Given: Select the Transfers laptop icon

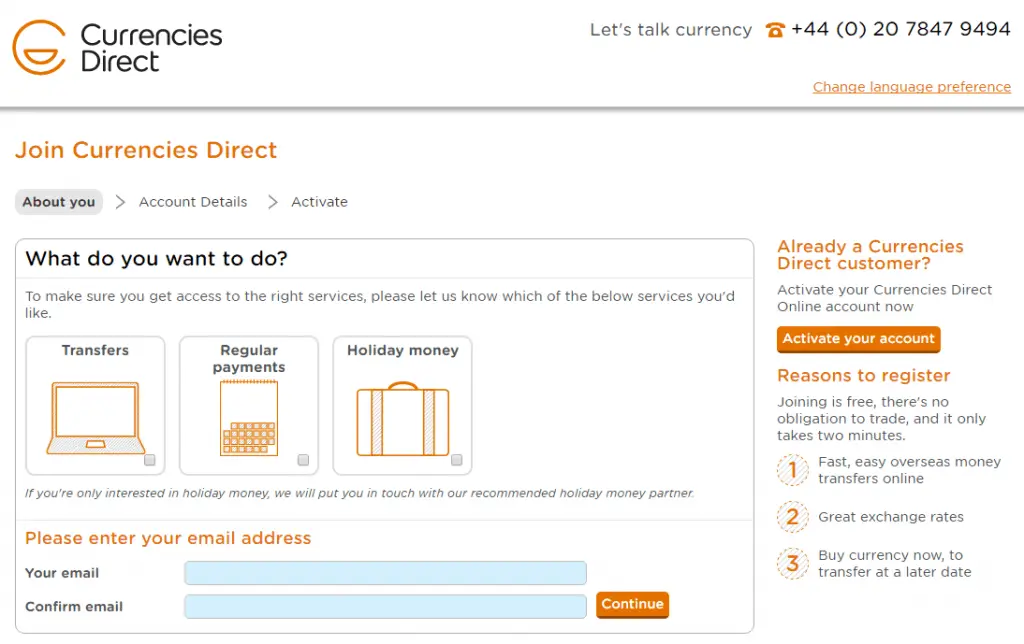Looking at the screenshot, I should pos(95,418).
